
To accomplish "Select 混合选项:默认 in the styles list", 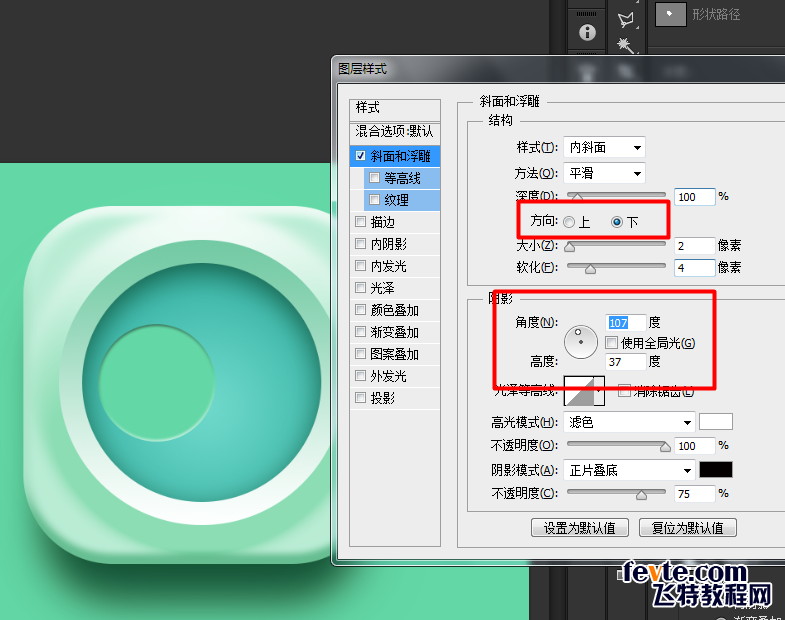I will (x=394, y=131).
